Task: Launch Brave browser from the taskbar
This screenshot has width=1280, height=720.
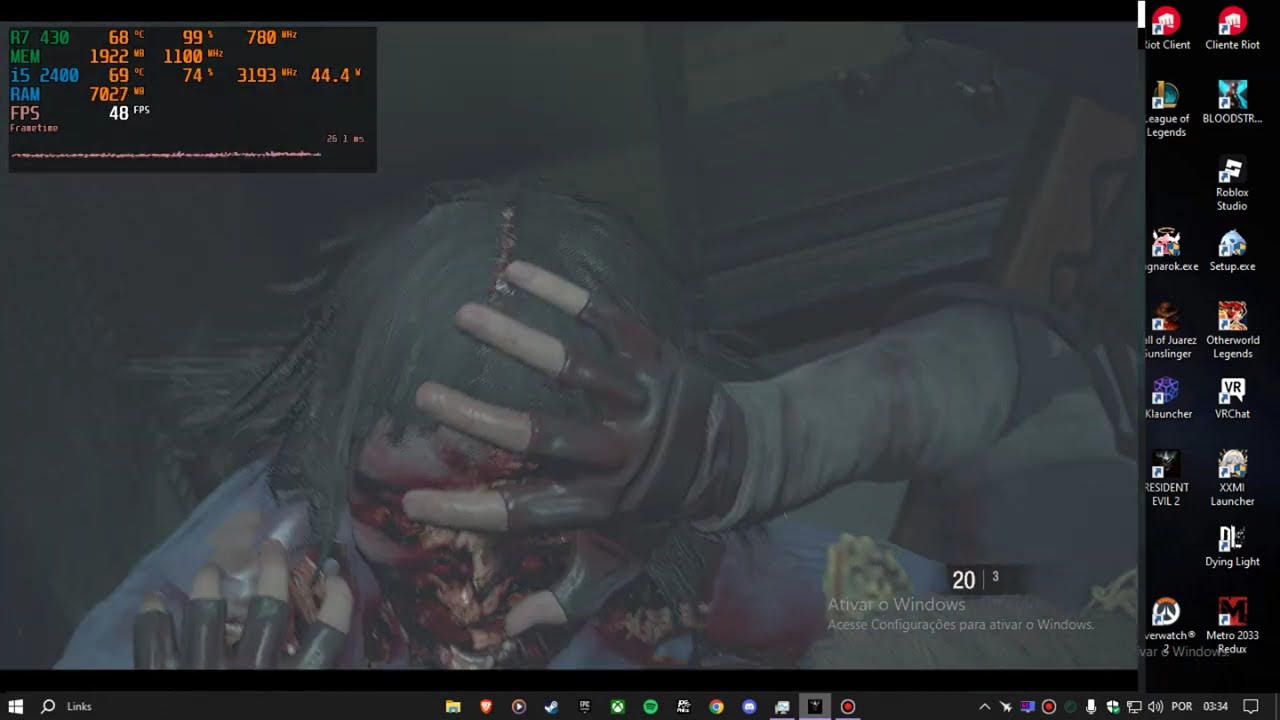Action: [486, 706]
